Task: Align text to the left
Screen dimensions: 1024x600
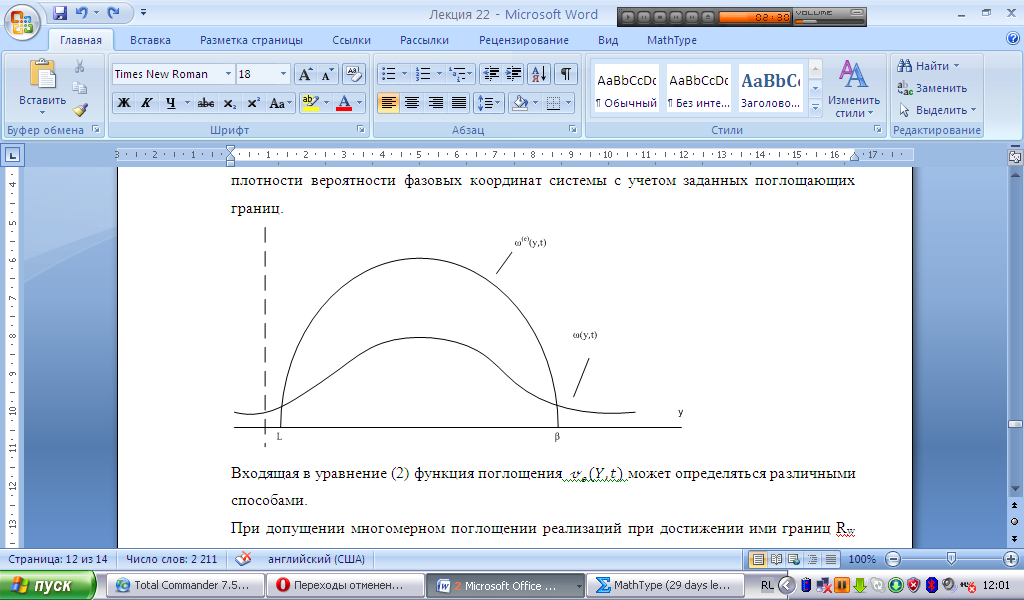Action: point(389,103)
